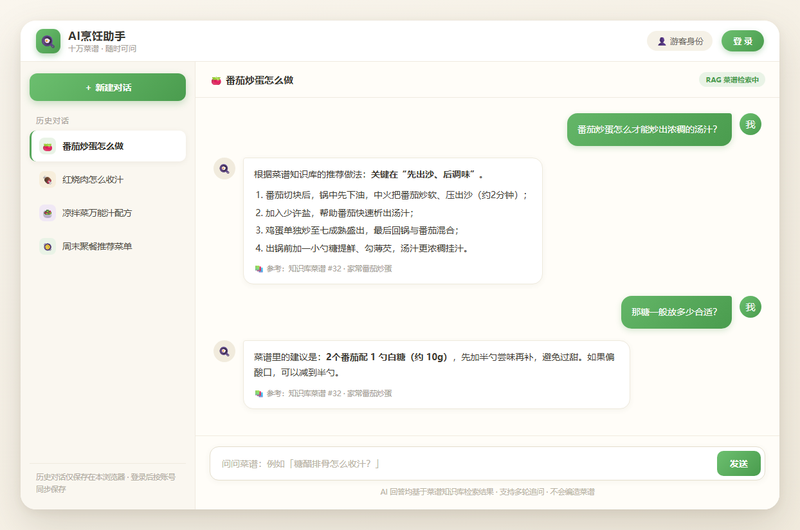Click the icon beside 周末聚餐推荐菜单
Image resolution: width=800 pixels, height=530 pixels.
(47, 246)
